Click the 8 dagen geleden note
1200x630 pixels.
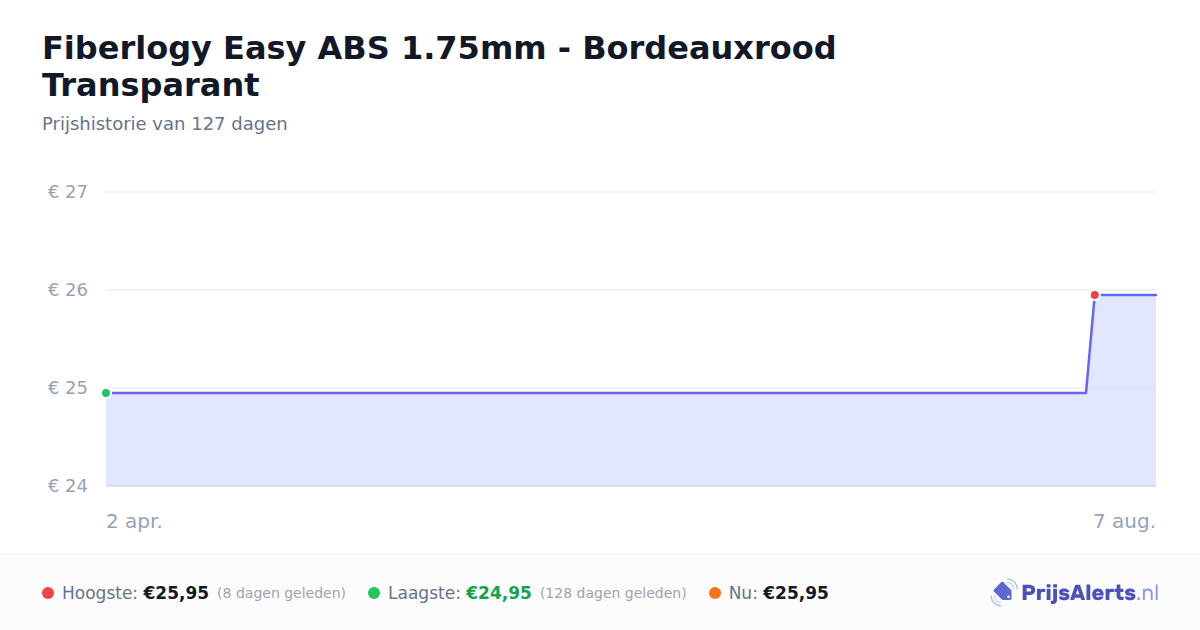[x=281, y=593]
